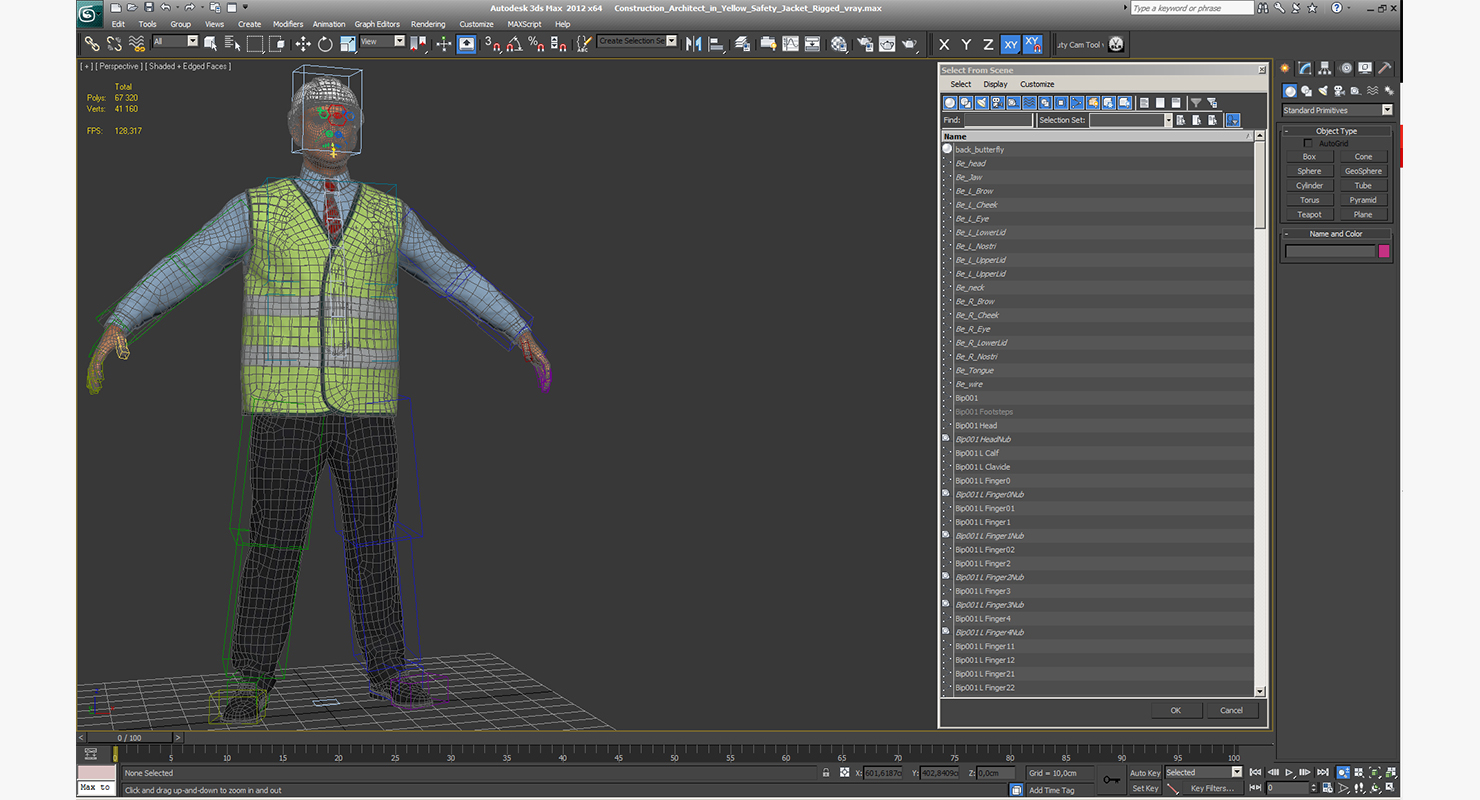The width and height of the screenshot is (1480, 800).
Task: Open the Edit menu
Action: (x=118, y=24)
